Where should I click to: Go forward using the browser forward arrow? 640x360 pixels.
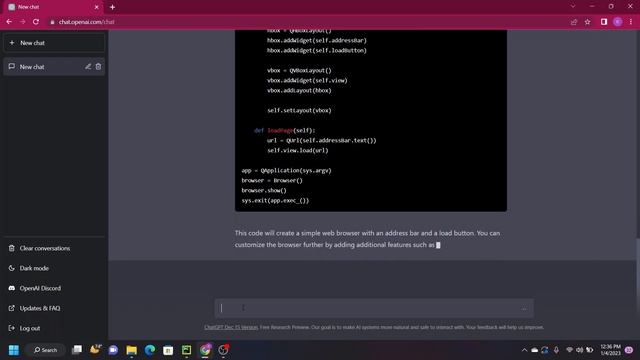(x=23, y=22)
